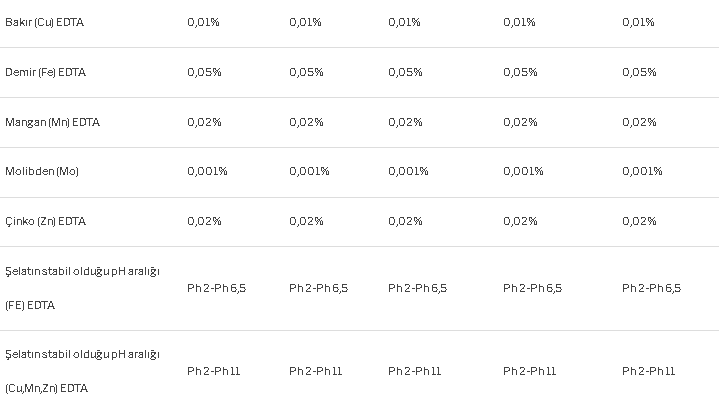The height and width of the screenshot is (412, 719).
Task: Click the Mangan (Mn) EDTA row label
Action: click(x=52, y=122)
